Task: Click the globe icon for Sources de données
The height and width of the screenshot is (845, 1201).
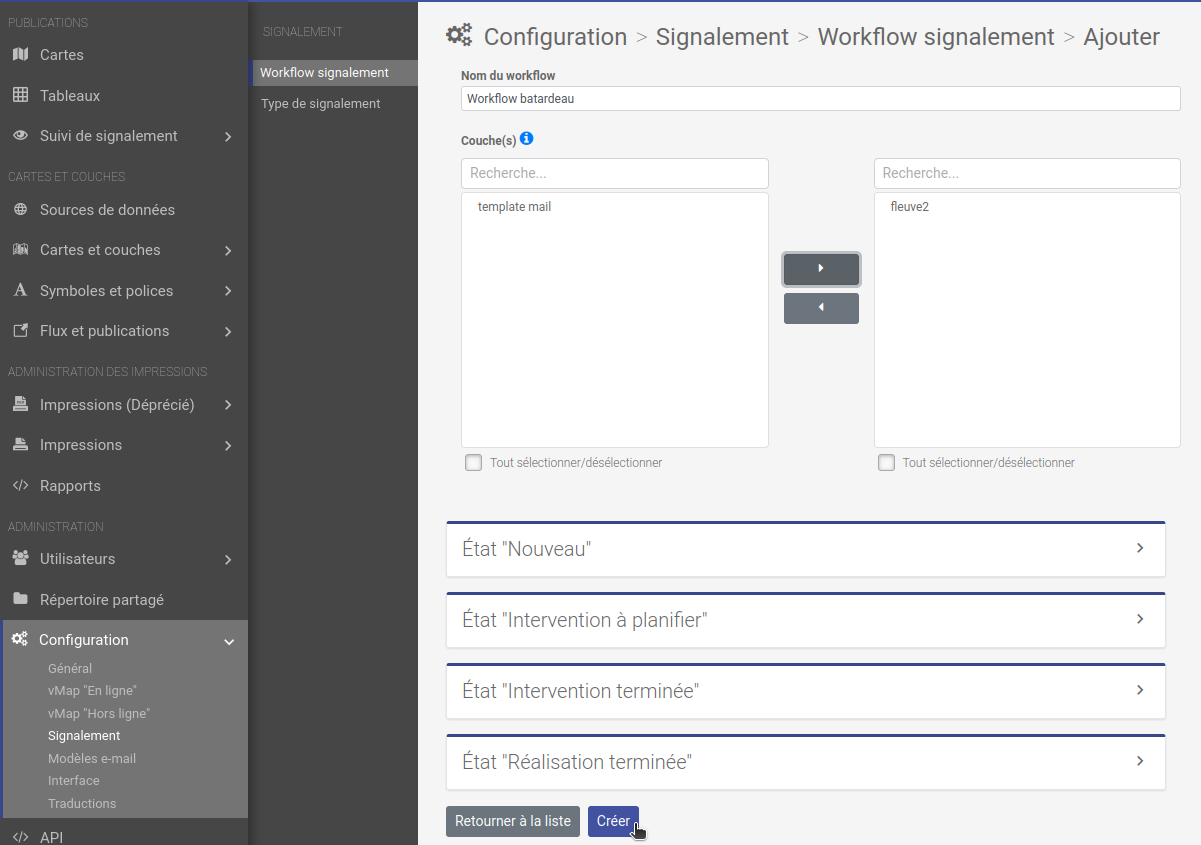Action: coord(20,209)
